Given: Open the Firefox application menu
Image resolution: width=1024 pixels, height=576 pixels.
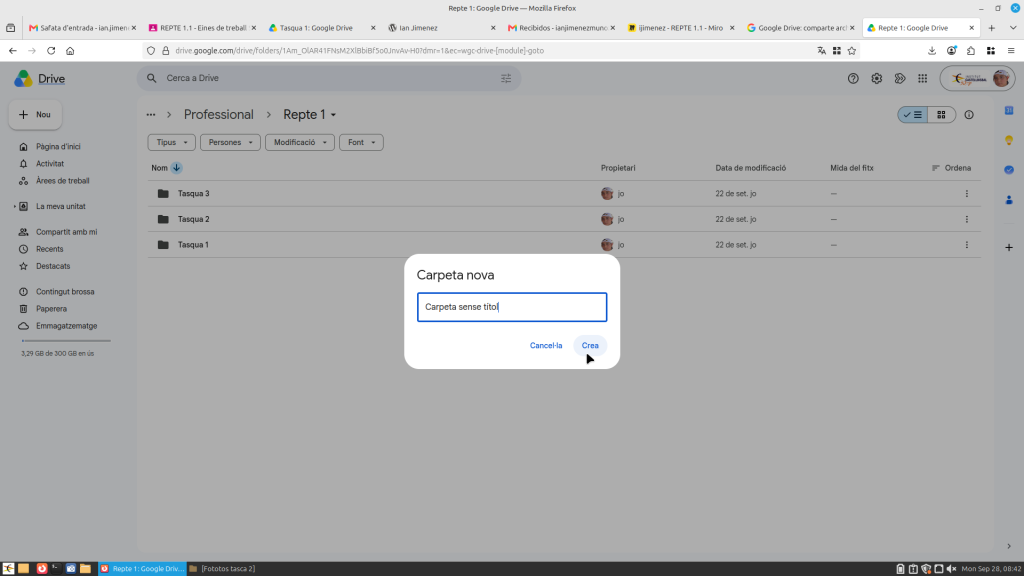Looking at the screenshot, I should click(x=1011, y=51).
